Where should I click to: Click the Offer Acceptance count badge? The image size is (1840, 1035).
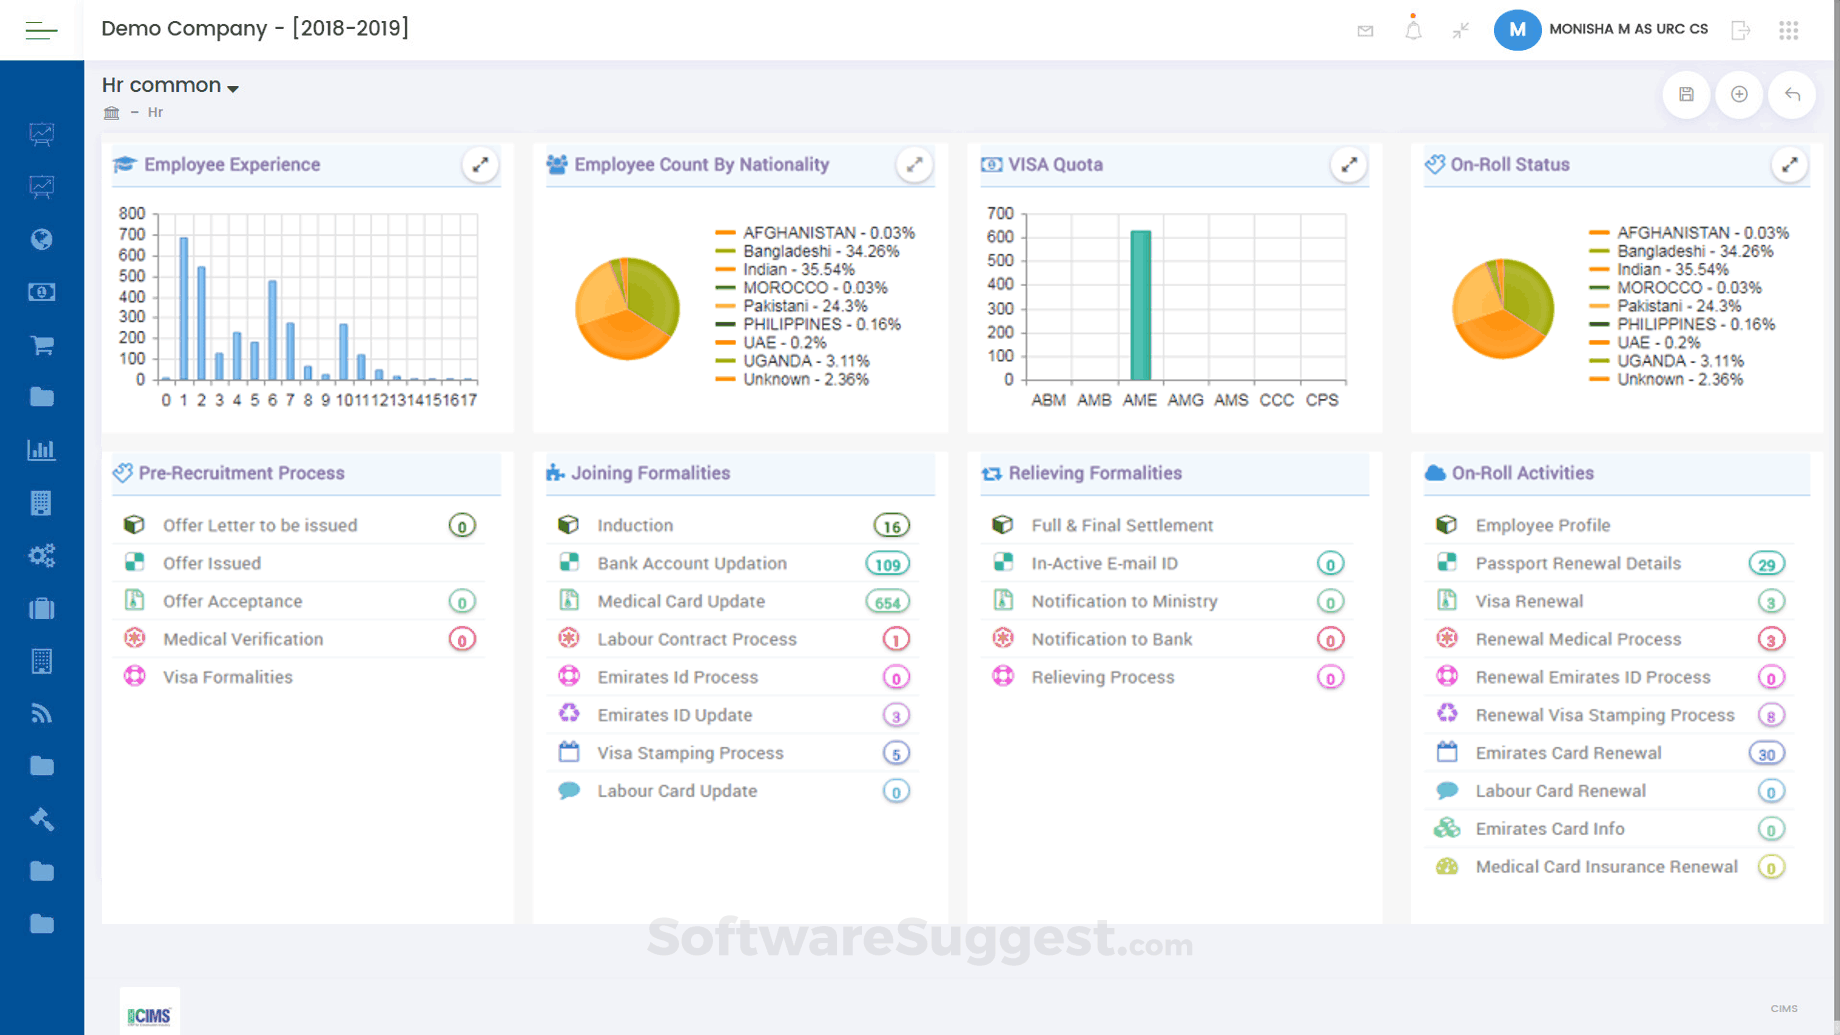point(462,602)
